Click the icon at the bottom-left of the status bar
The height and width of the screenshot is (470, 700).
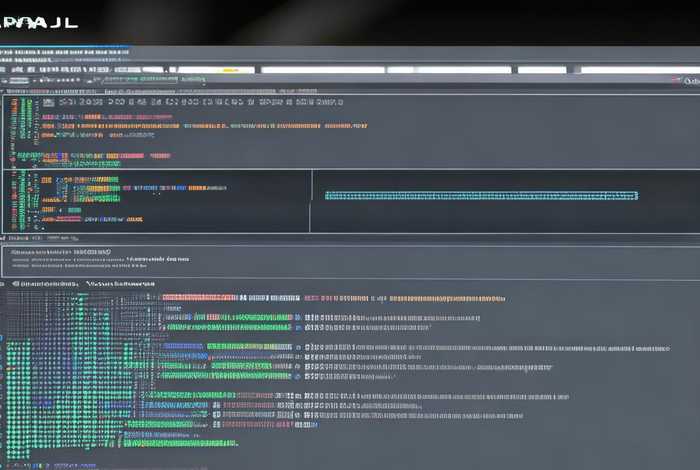(10, 463)
